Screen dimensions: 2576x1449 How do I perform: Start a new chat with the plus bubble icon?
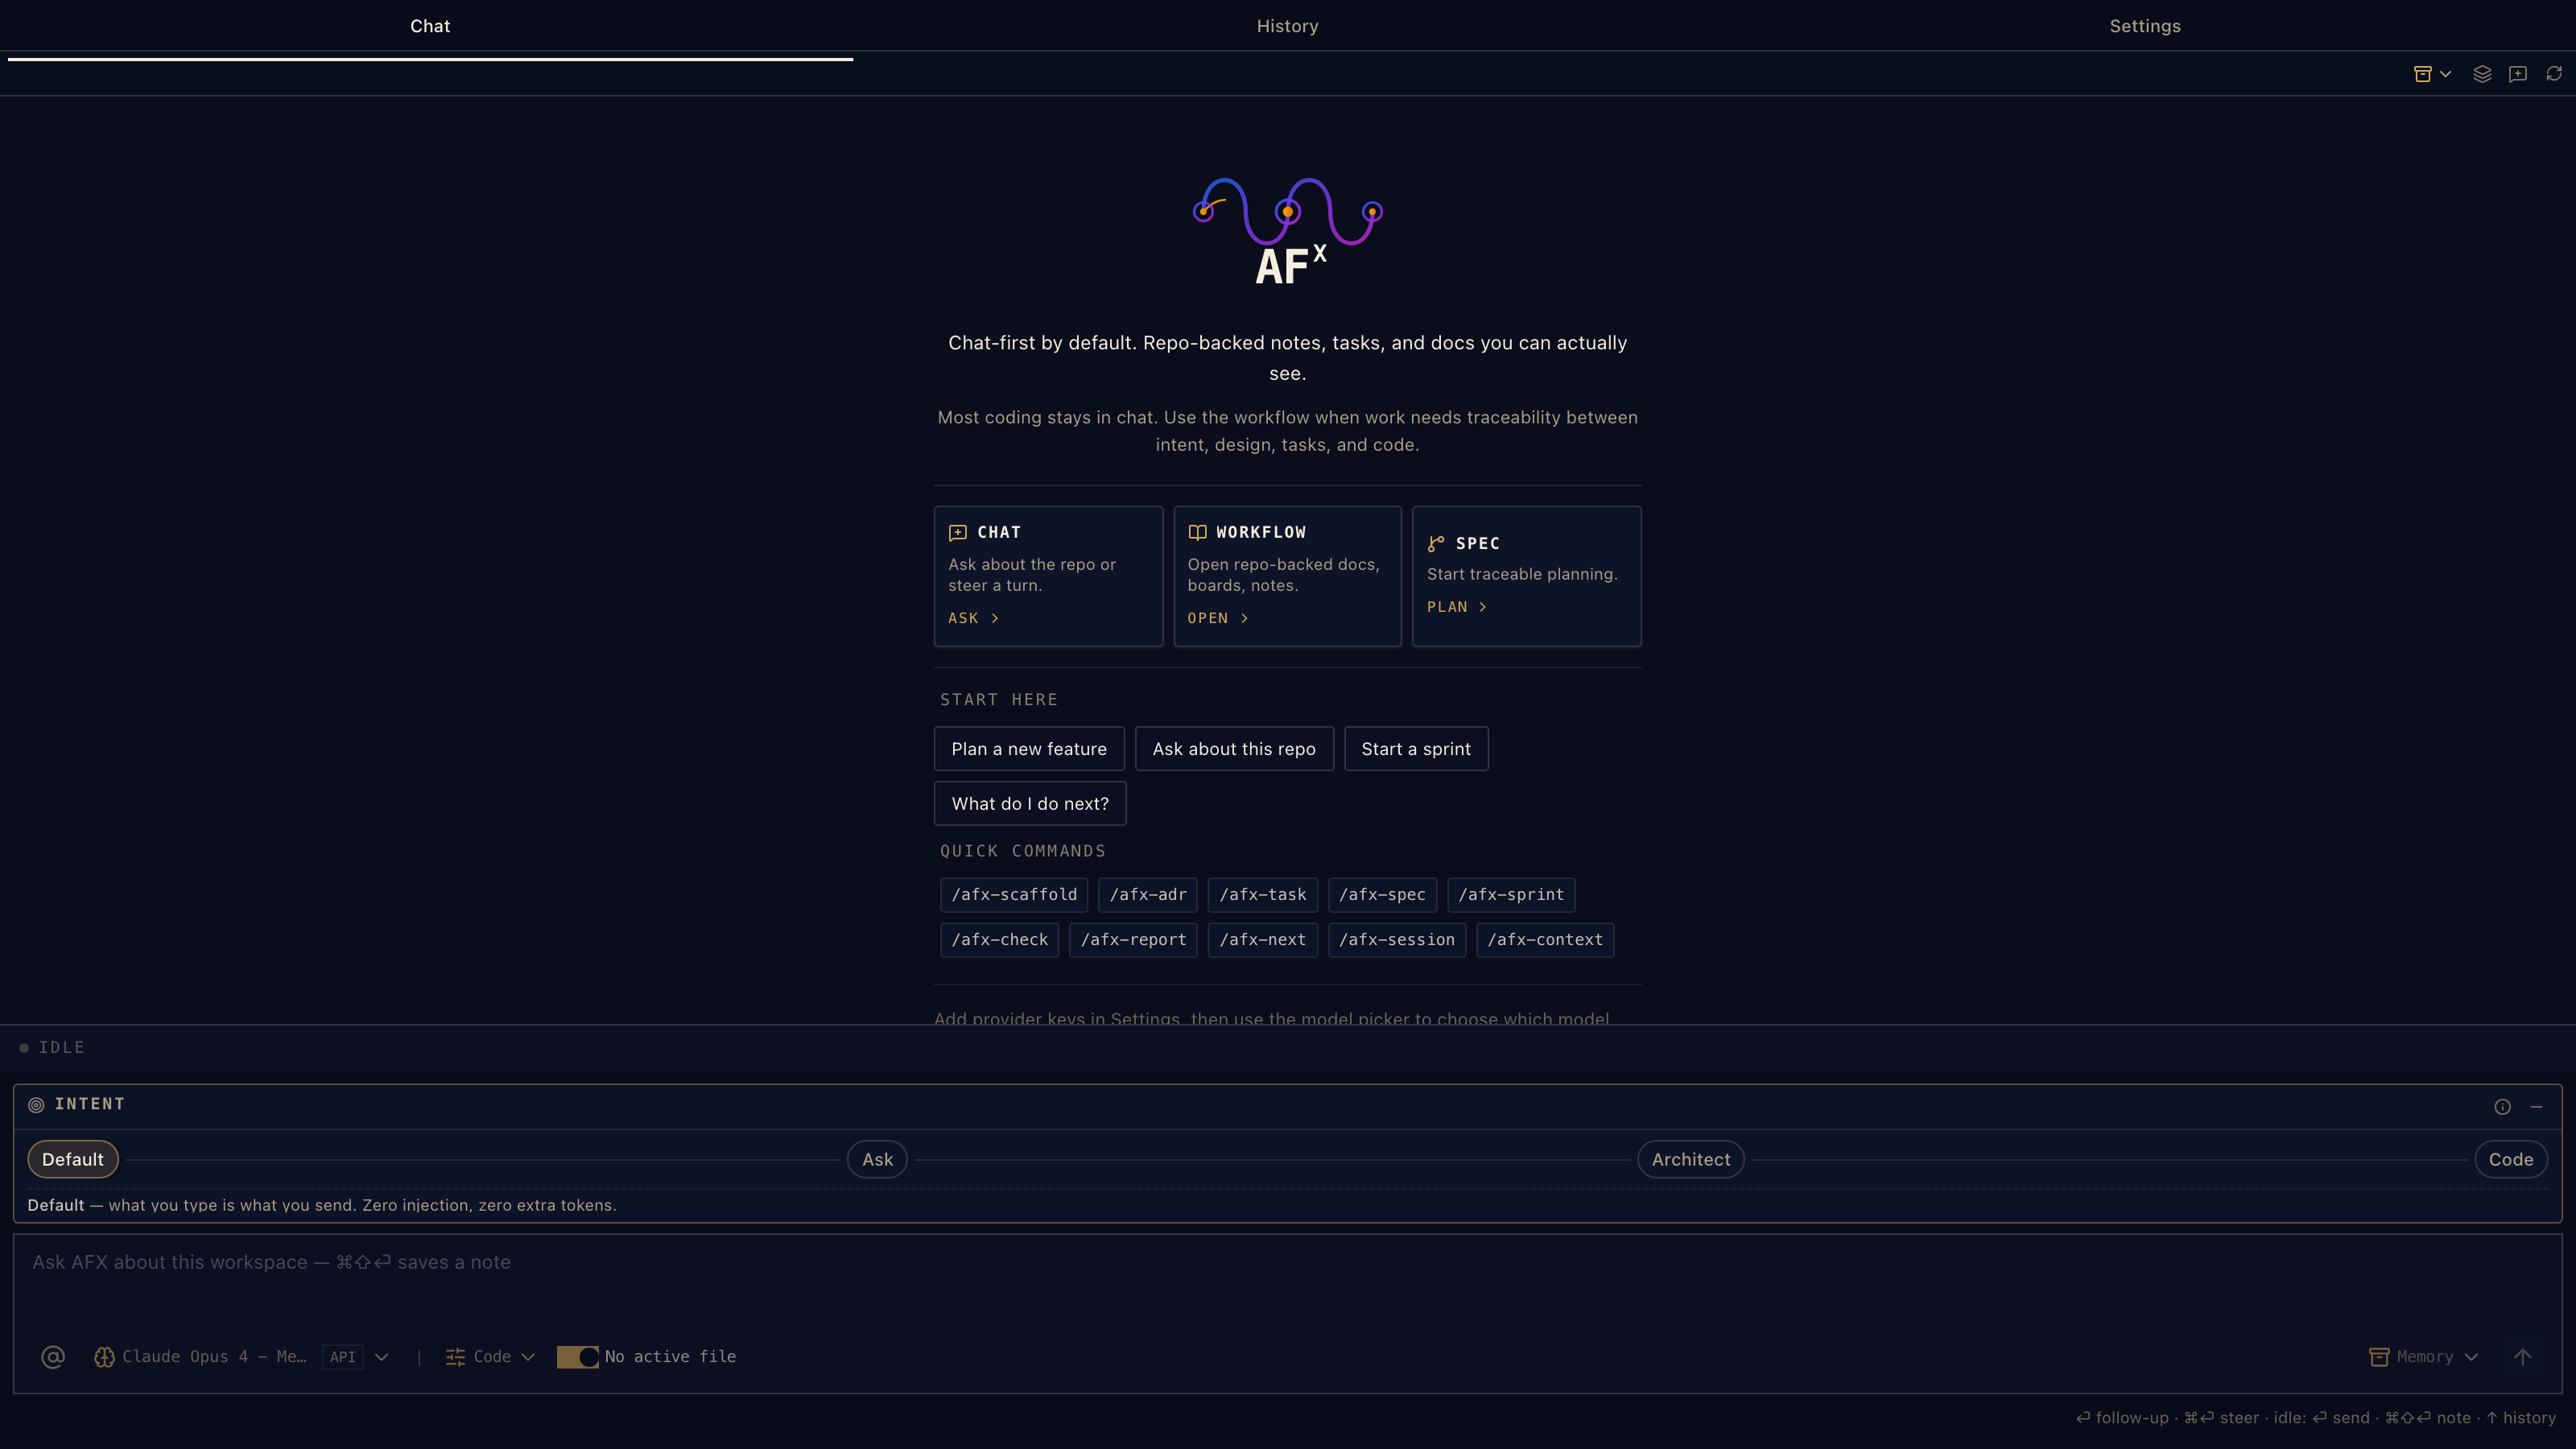point(2518,74)
